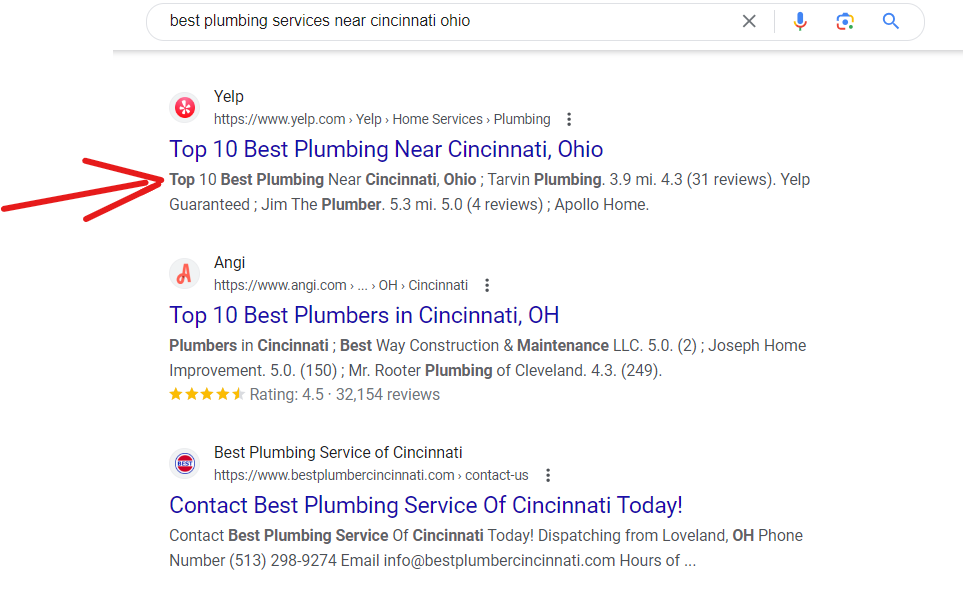This screenshot has height=600, width=963.
Task: Click the Best Plumbing Service favicon
Action: click(x=184, y=463)
